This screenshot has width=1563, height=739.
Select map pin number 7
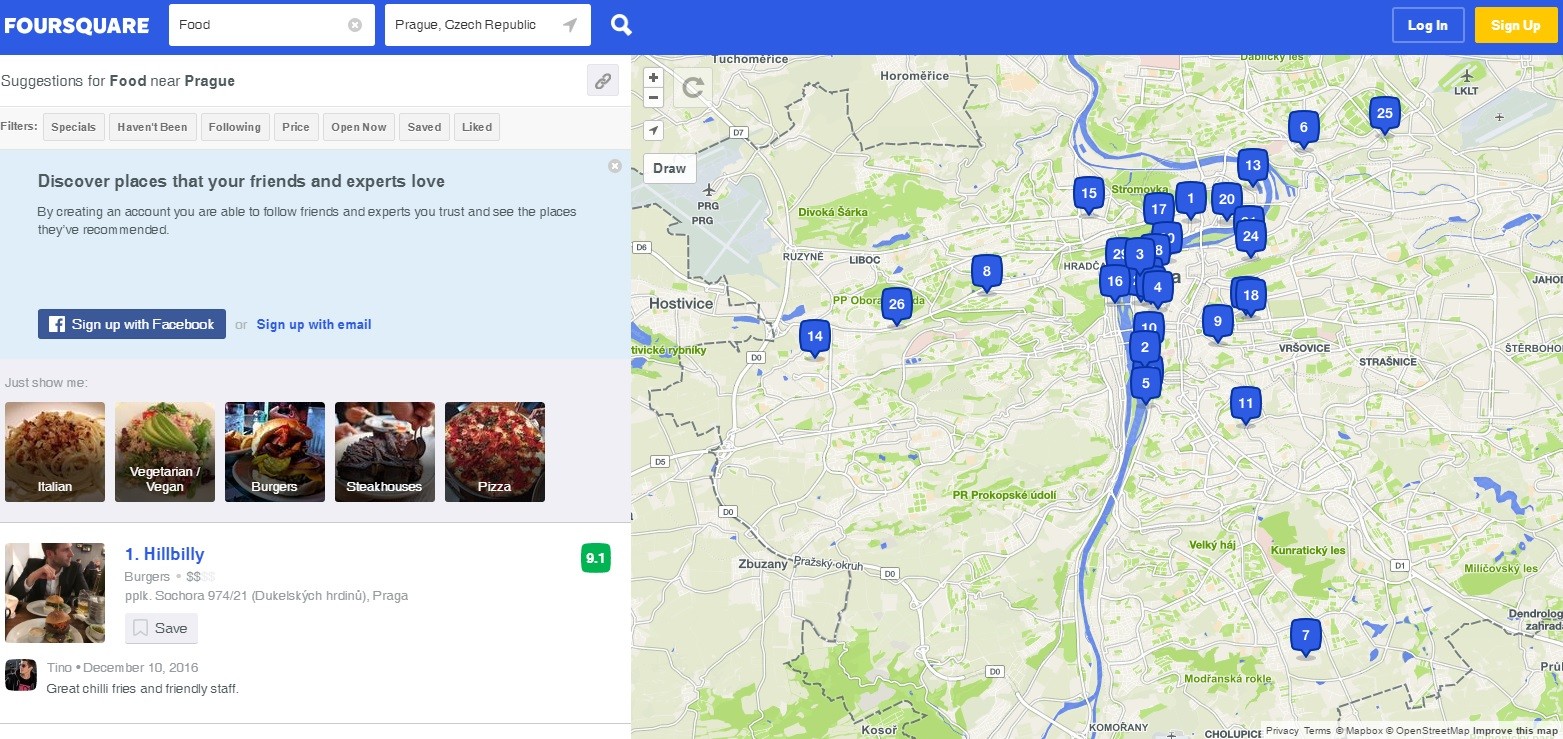[1305, 637]
